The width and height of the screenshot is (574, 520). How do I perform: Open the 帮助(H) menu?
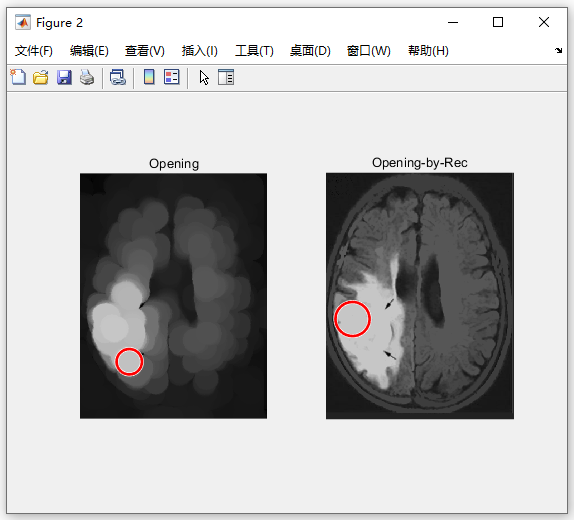428,51
